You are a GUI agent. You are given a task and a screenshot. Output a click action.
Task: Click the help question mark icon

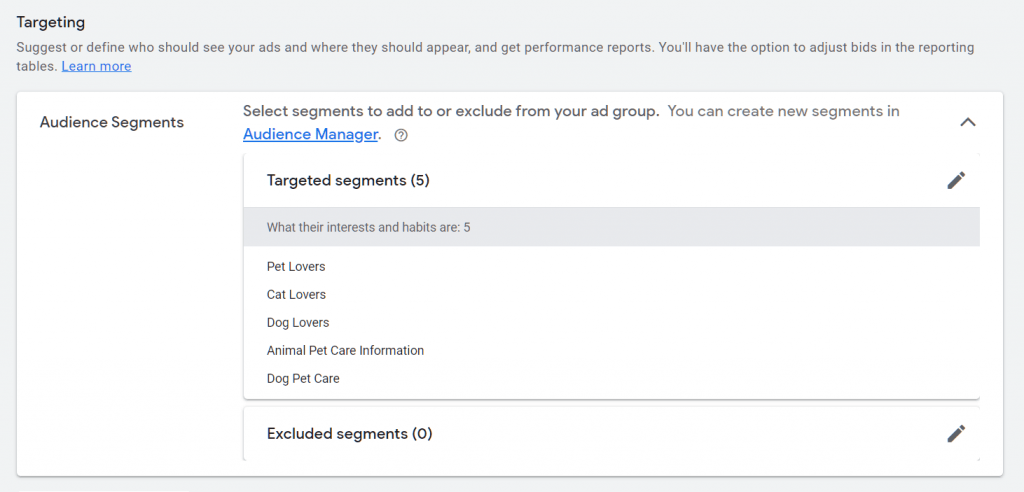[x=401, y=135]
